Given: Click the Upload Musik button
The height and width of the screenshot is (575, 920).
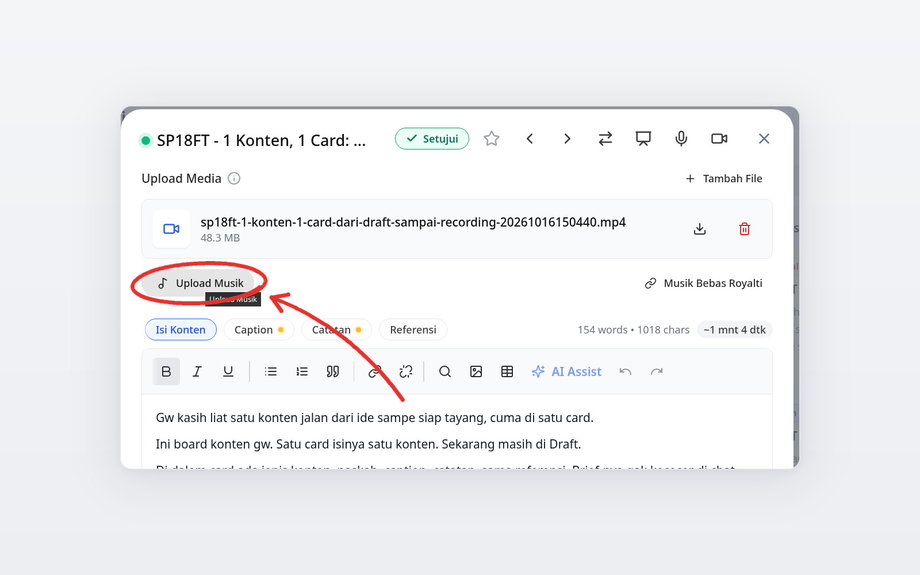Looking at the screenshot, I should [x=199, y=283].
